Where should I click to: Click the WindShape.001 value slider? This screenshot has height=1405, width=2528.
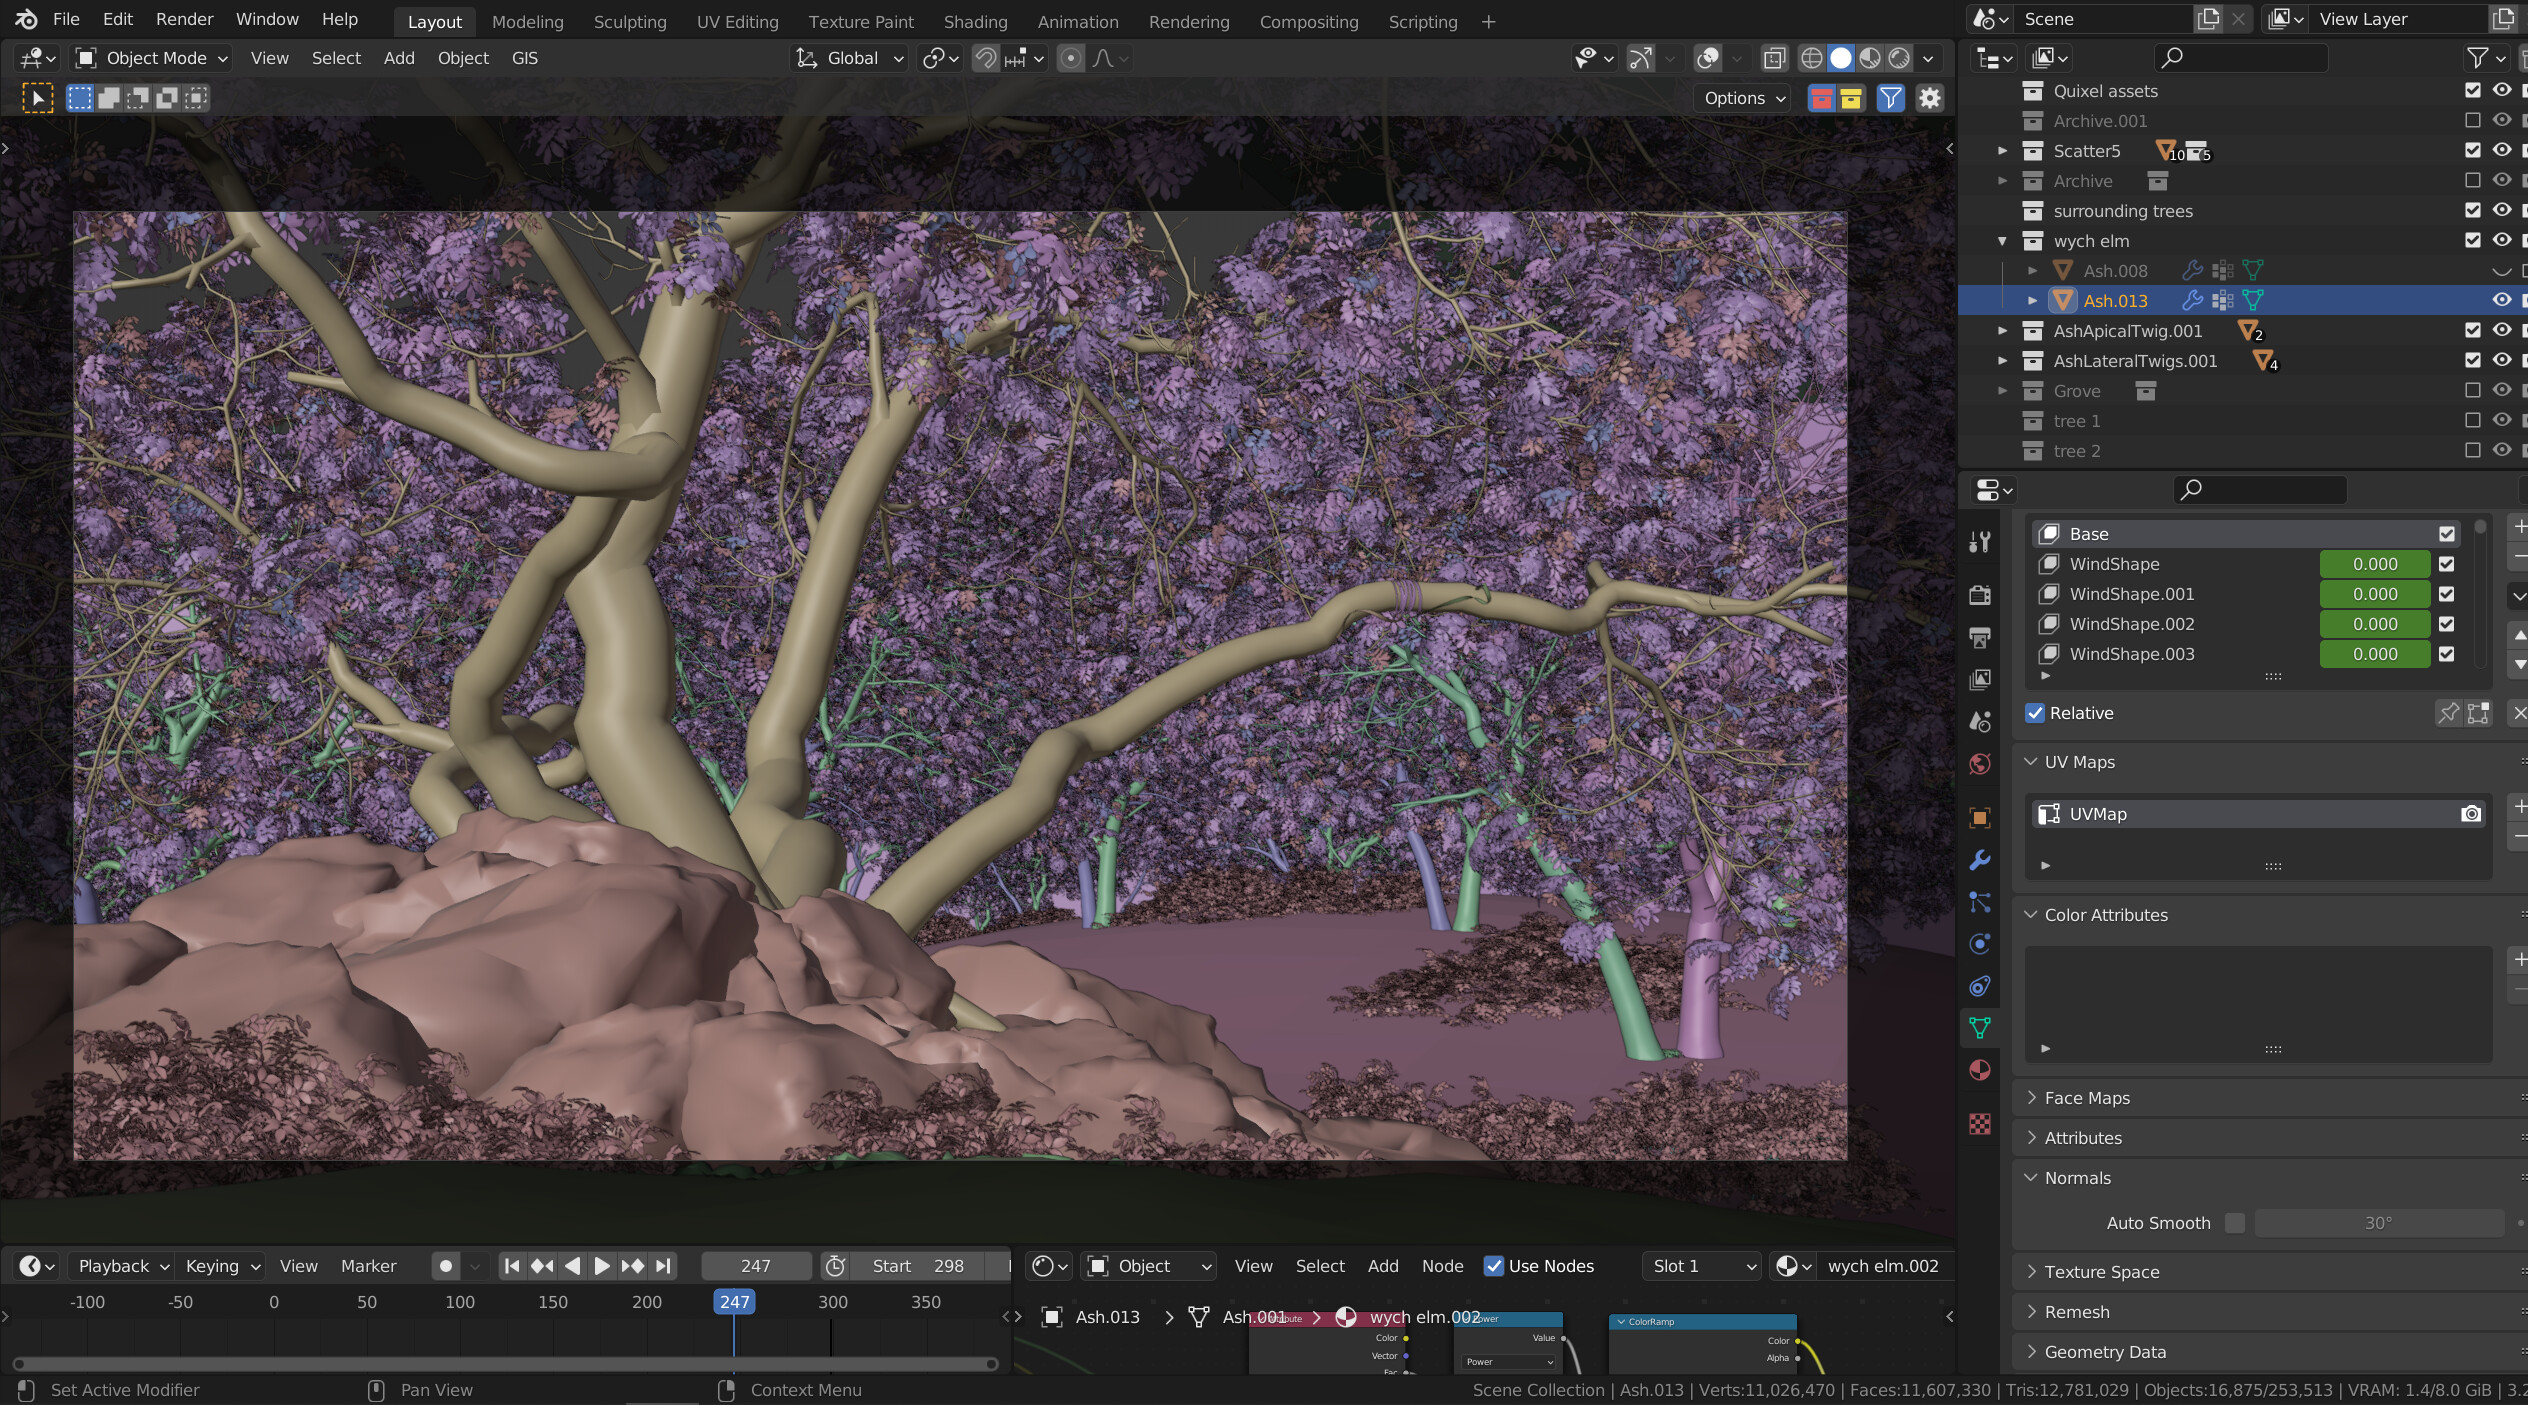(x=2375, y=594)
